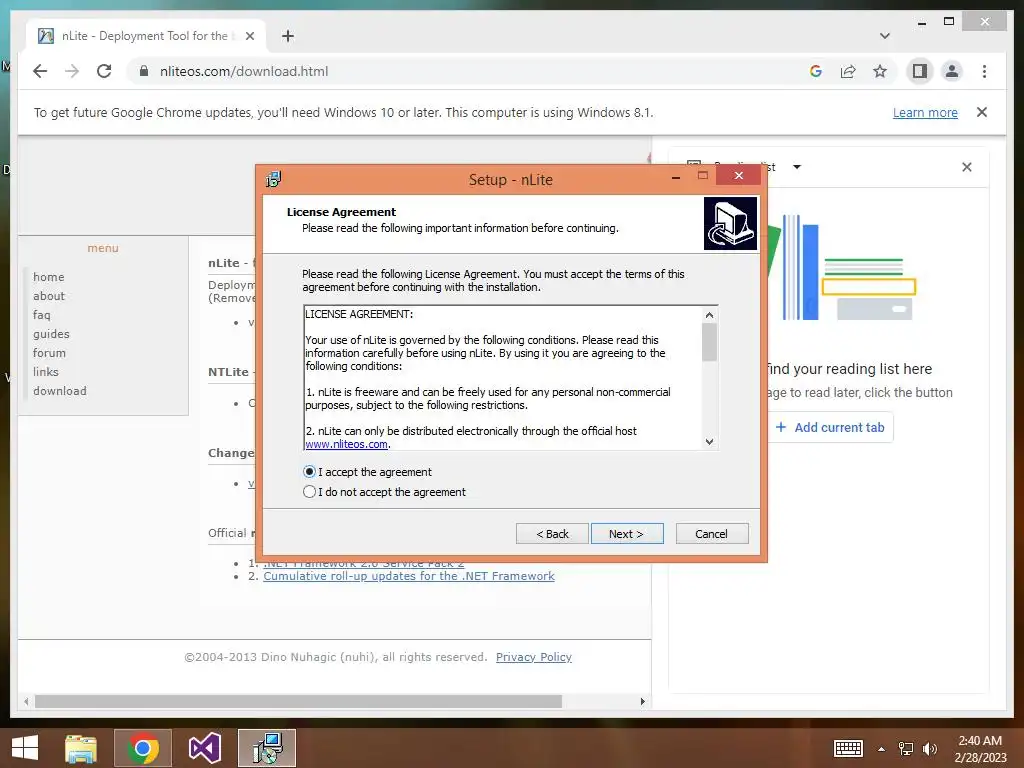The image size is (1024, 768).
Task: Click horizontal scrollbar left arrow
Action: tap(26, 701)
